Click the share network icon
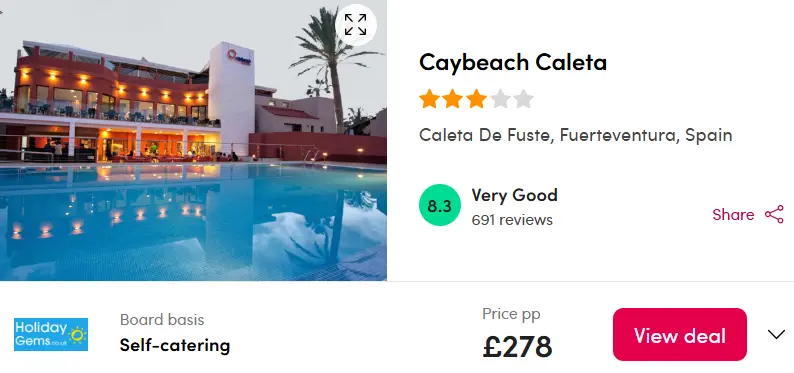794x373 pixels. coord(774,215)
